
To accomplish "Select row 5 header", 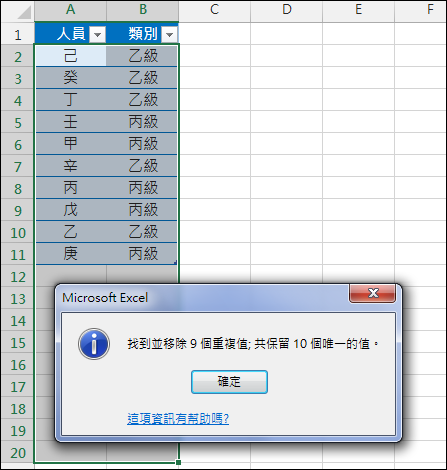I will [18, 122].
